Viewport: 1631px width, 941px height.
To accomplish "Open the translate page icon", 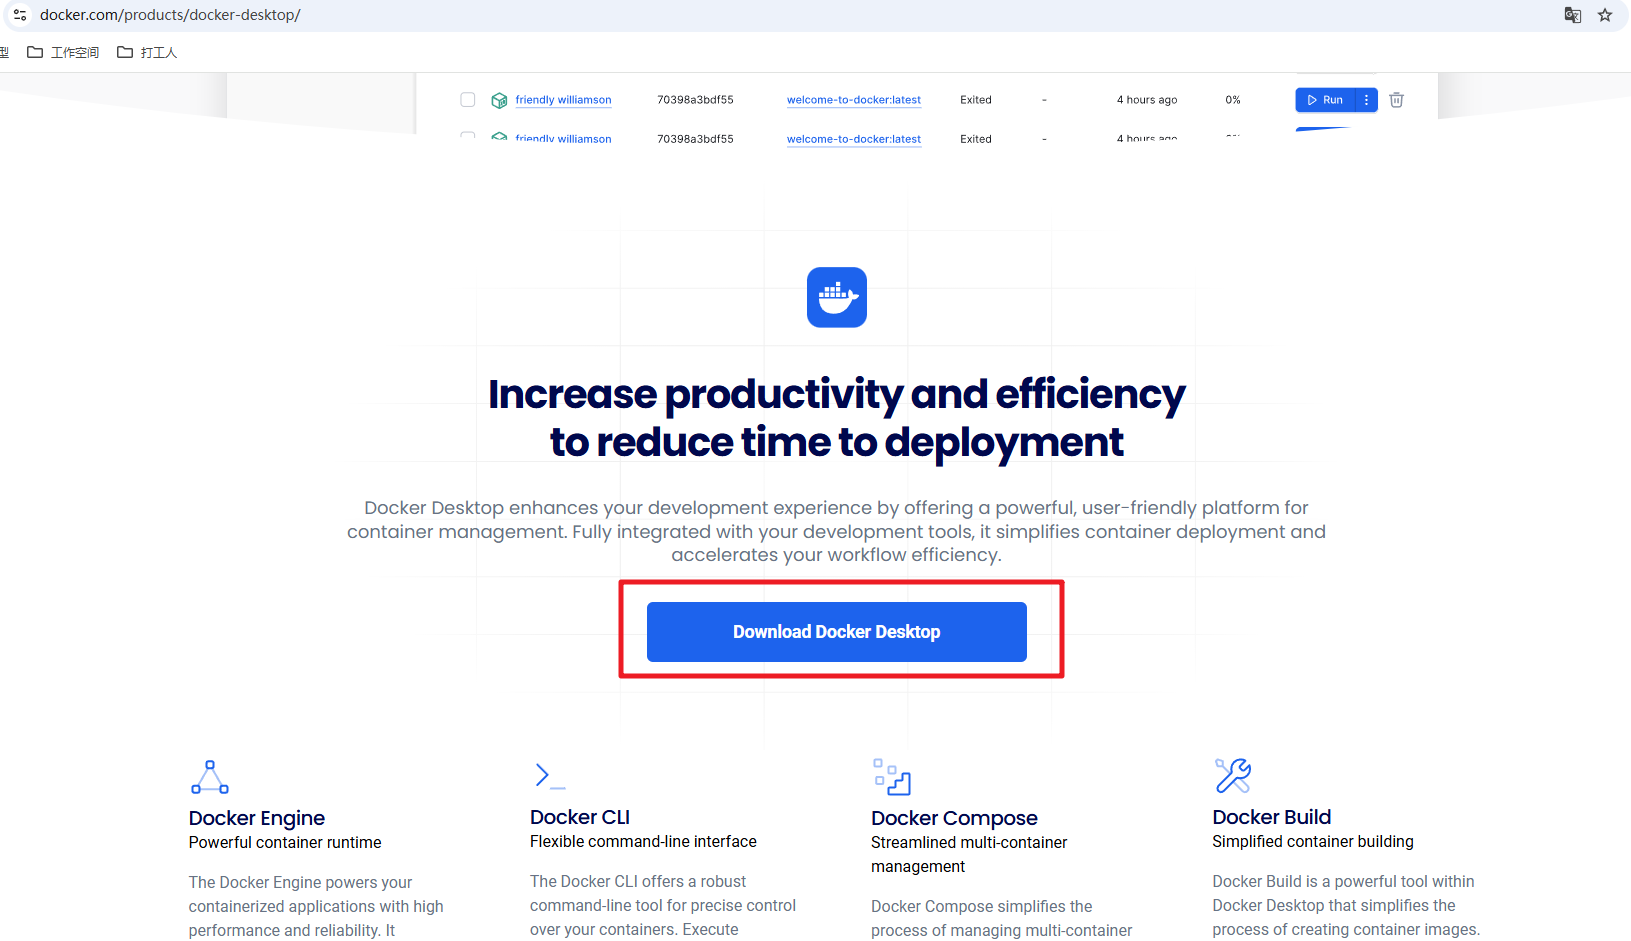I will click(x=1573, y=15).
